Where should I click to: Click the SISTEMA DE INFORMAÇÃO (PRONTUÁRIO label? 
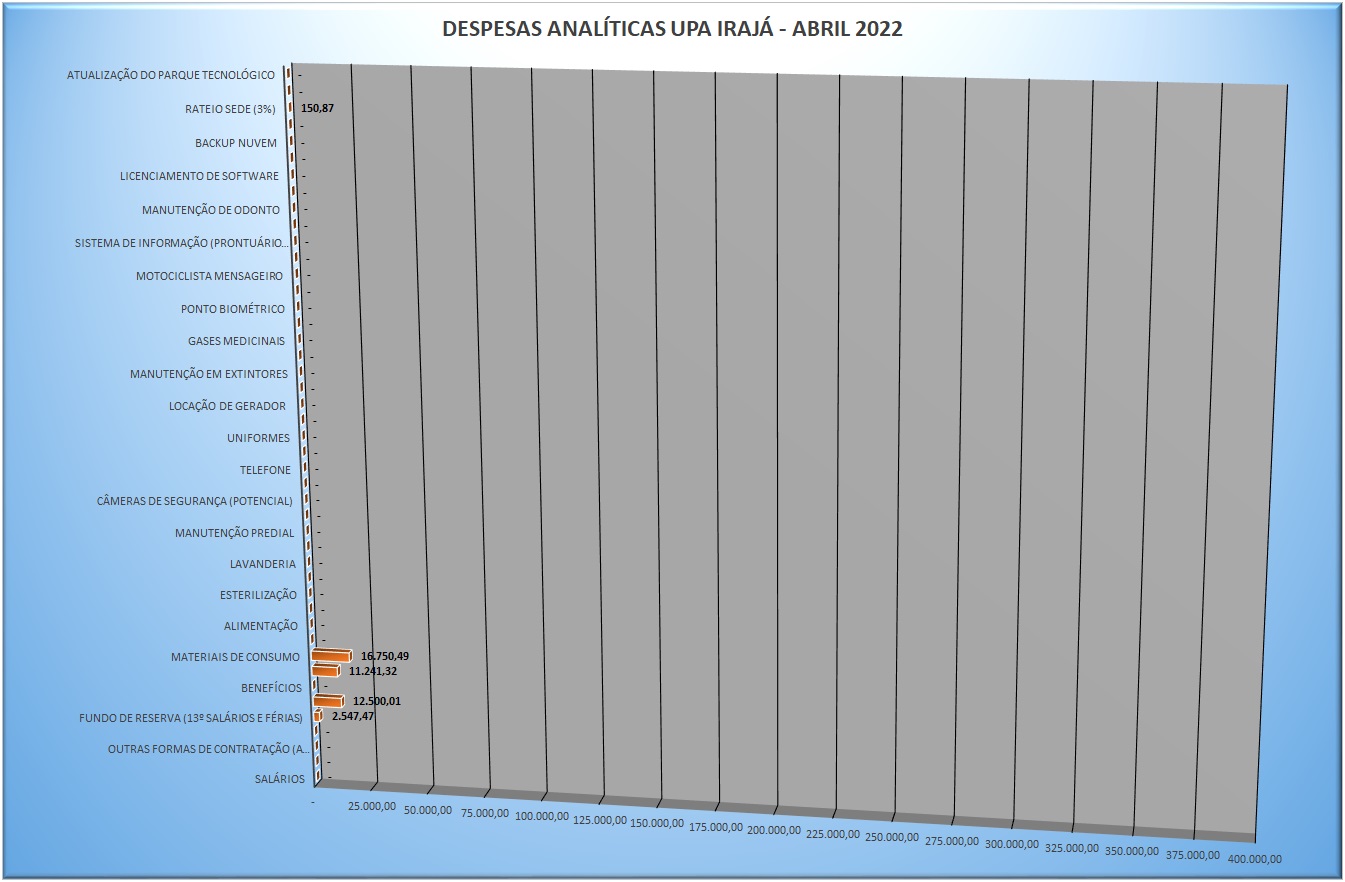pyautogui.click(x=183, y=243)
